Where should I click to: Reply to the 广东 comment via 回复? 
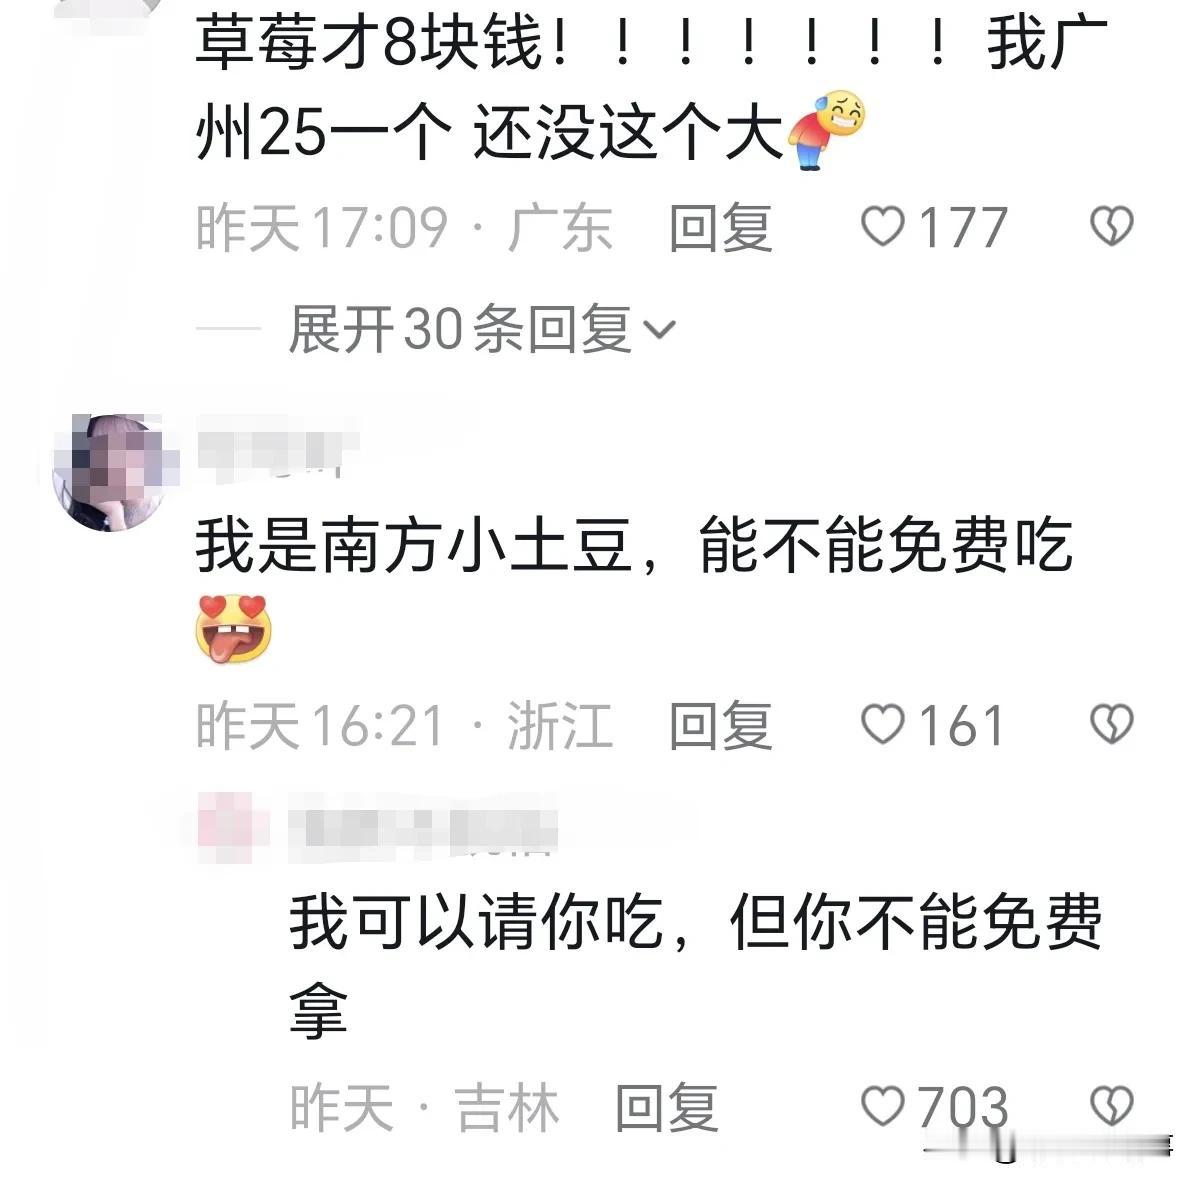[721, 227]
